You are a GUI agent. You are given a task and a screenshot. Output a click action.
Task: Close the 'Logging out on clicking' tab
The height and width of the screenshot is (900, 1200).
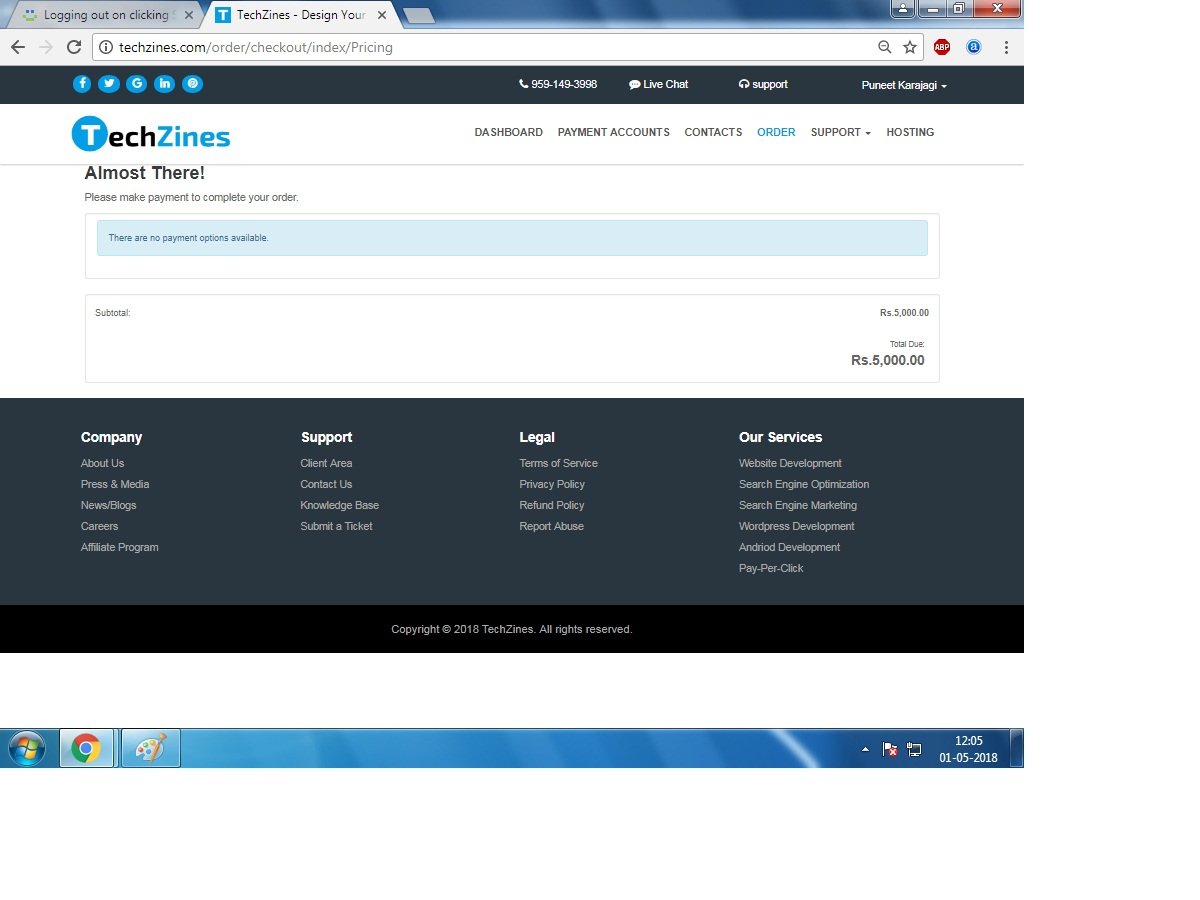[189, 15]
